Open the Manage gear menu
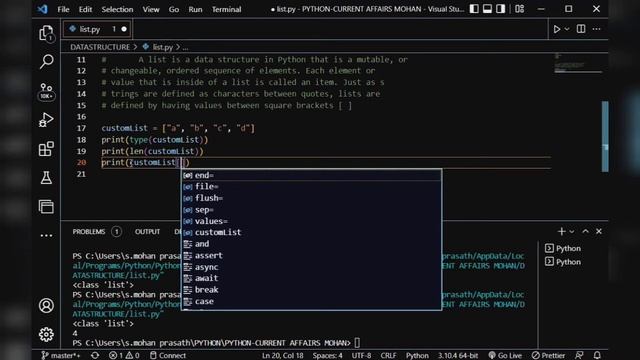Viewport: 640px width, 360px height. [46, 334]
